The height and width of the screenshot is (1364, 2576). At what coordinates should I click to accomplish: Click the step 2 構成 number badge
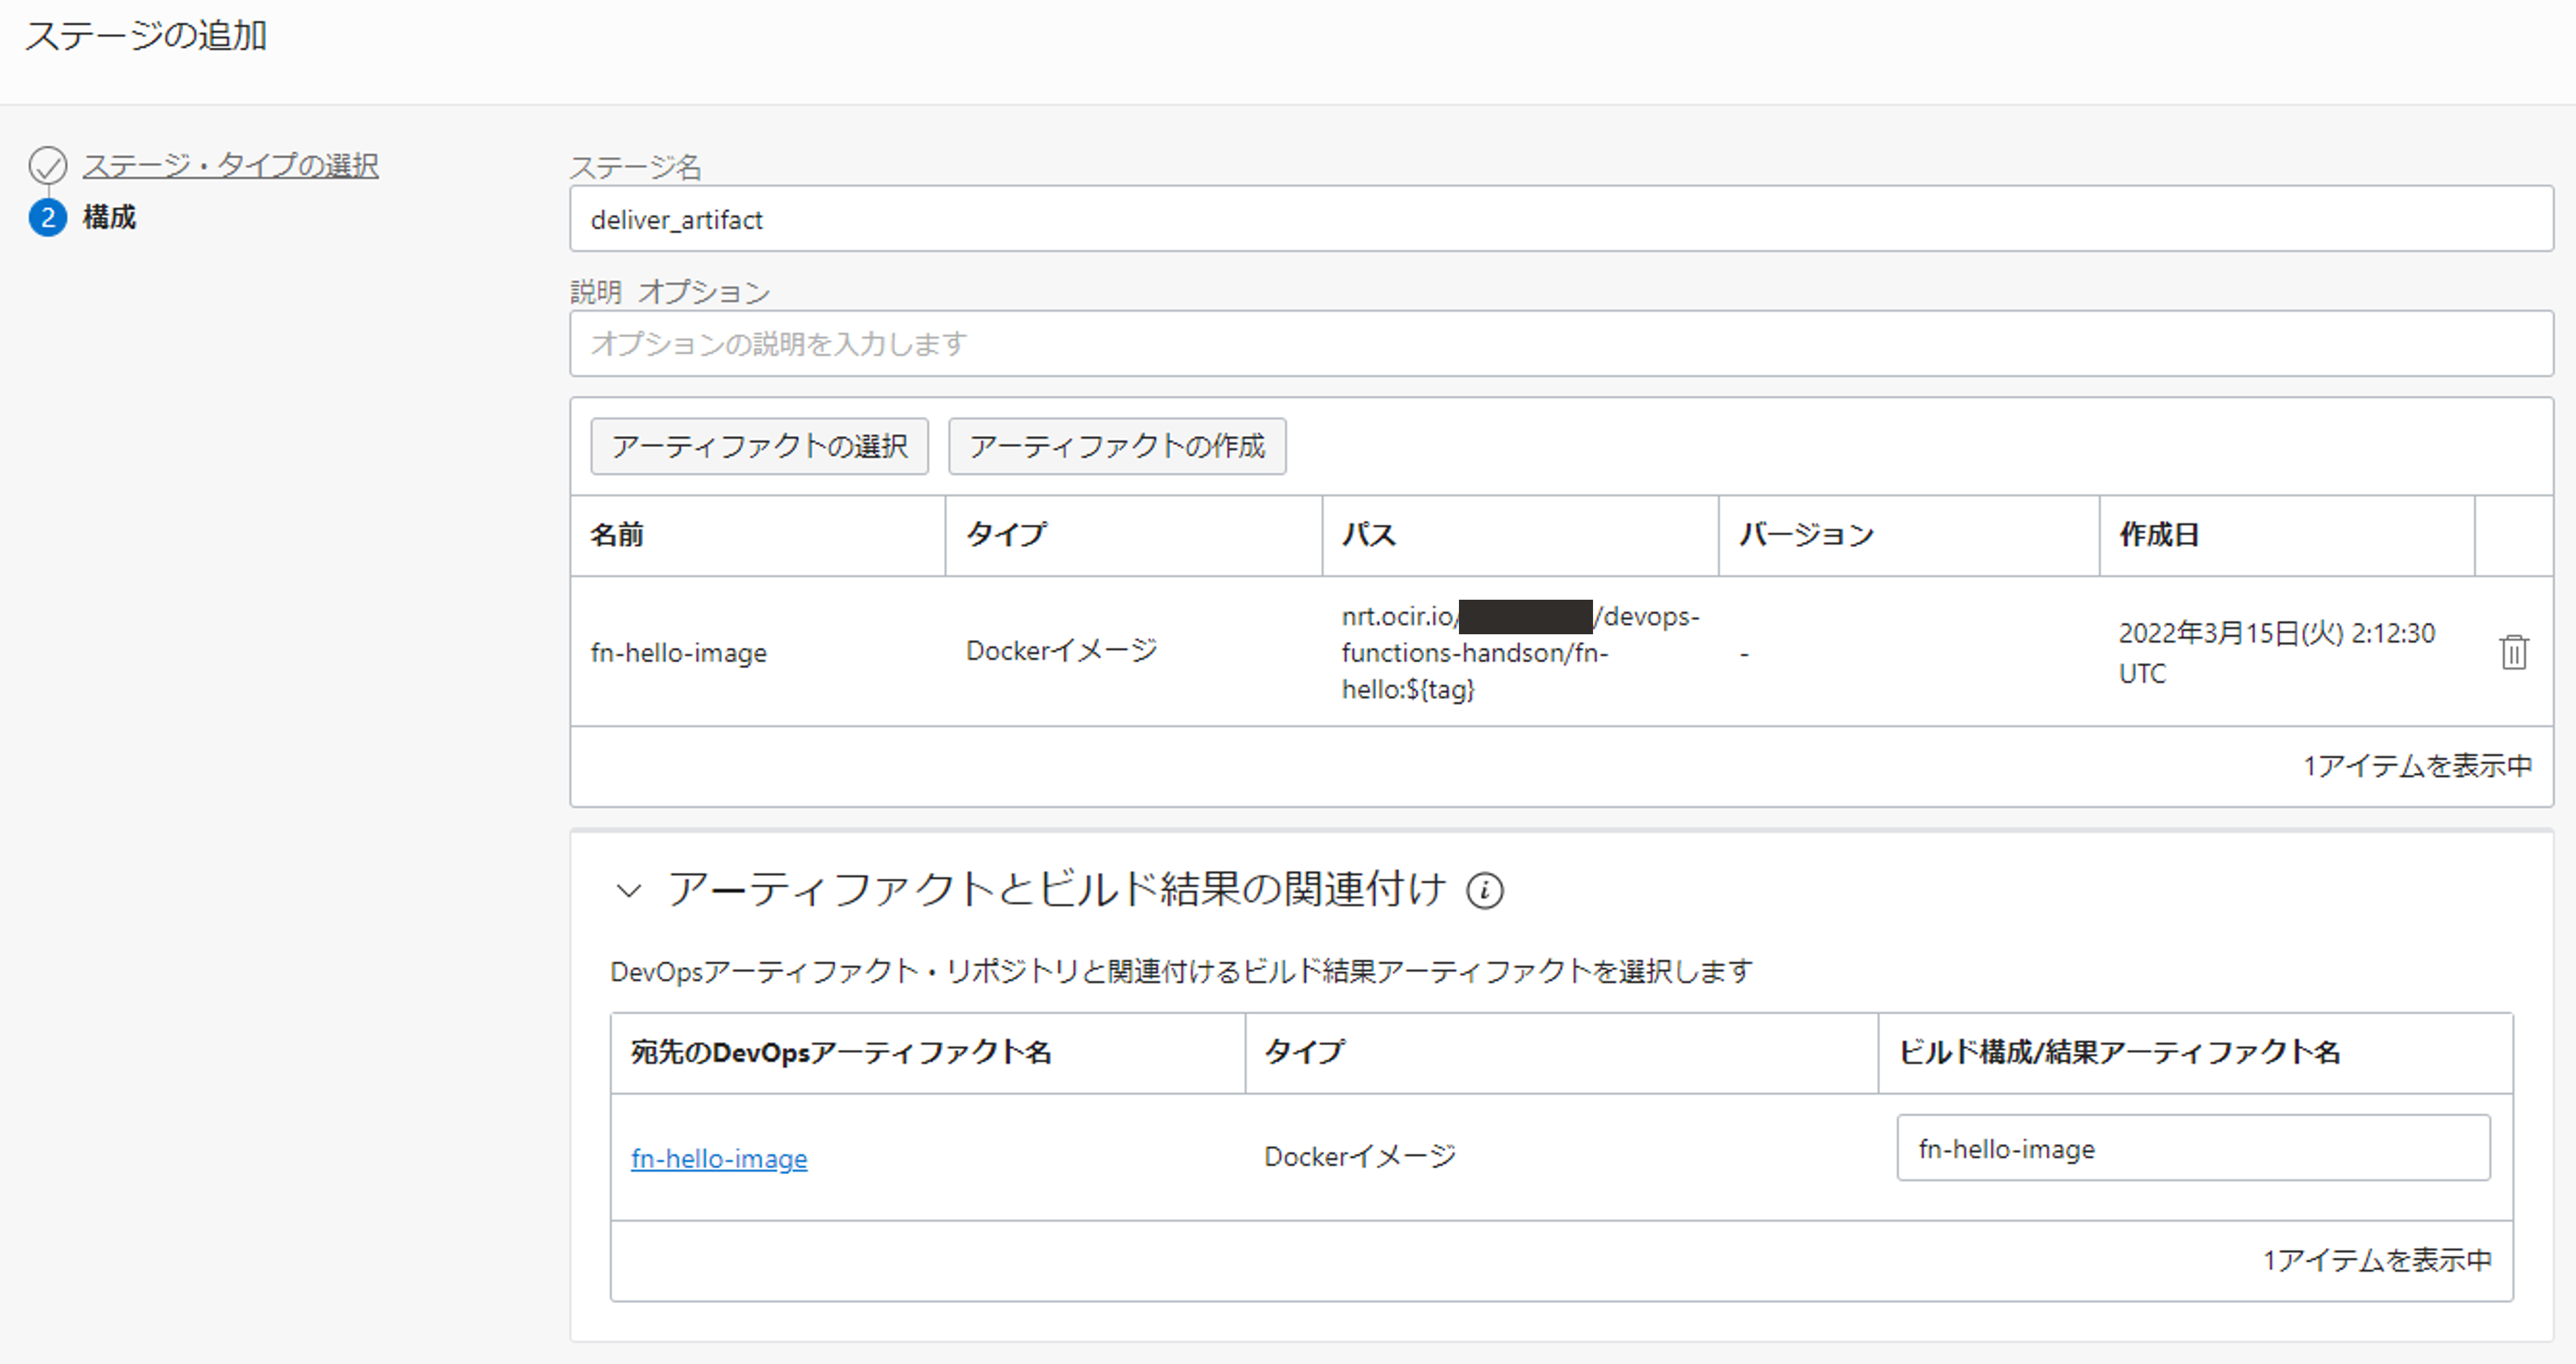(47, 217)
